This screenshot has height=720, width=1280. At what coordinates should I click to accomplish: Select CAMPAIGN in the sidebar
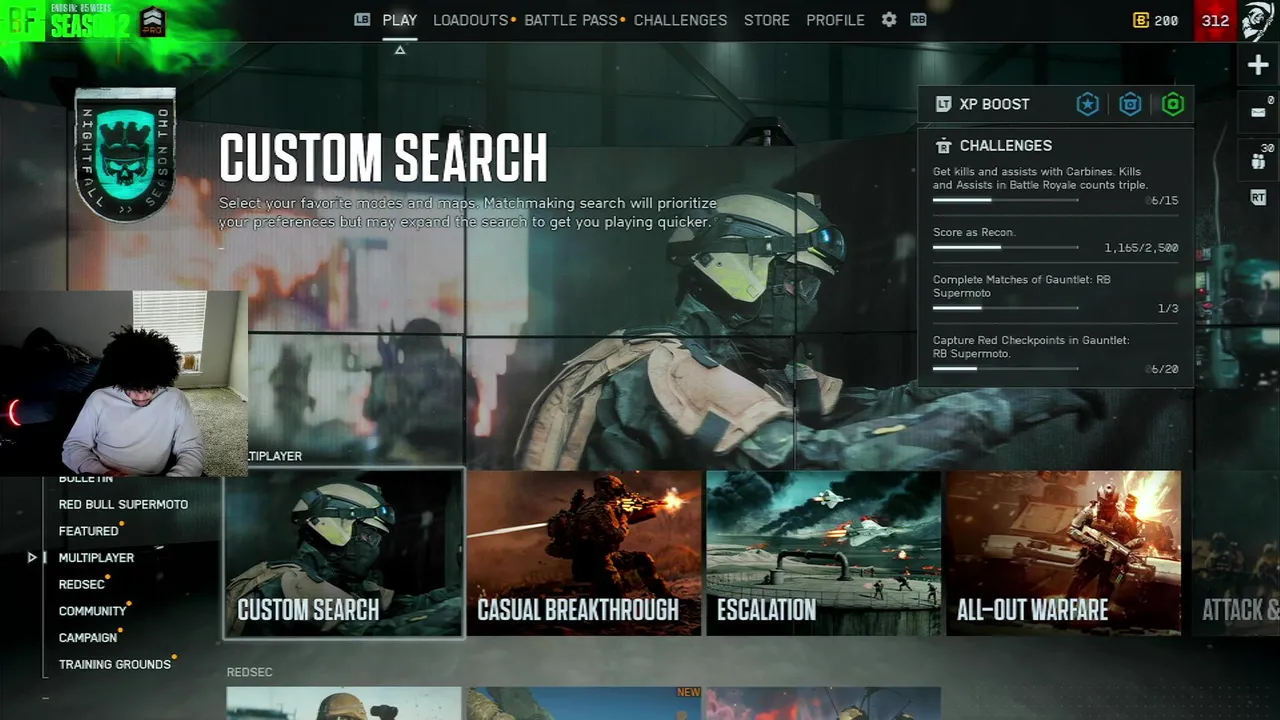pyautogui.click(x=88, y=637)
